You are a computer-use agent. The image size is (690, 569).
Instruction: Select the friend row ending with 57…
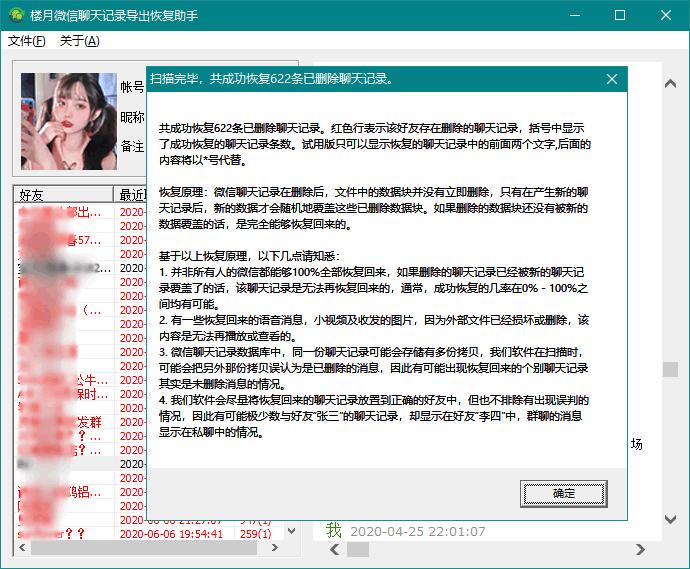tap(81, 240)
